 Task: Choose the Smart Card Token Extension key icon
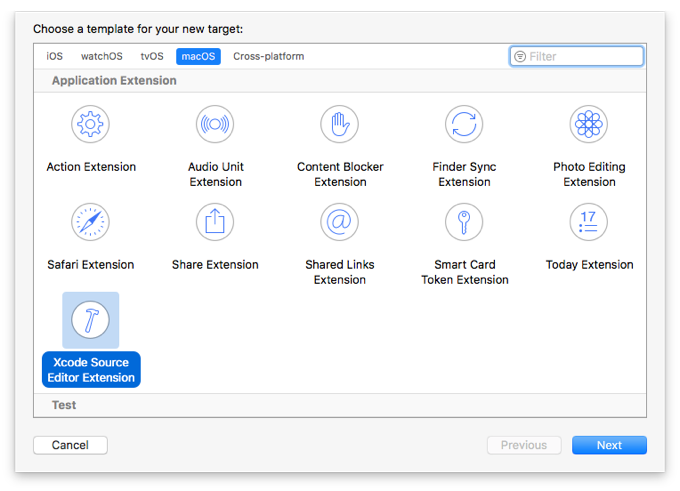[464, 222]
